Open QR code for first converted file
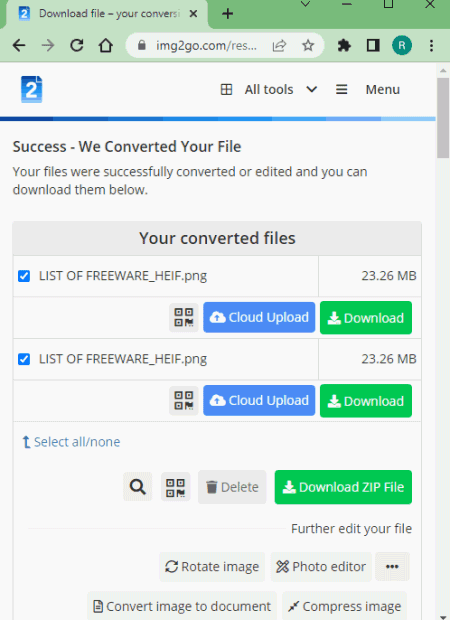The width and height of the screenshot is (450, 620). click(x=184, y=318)
